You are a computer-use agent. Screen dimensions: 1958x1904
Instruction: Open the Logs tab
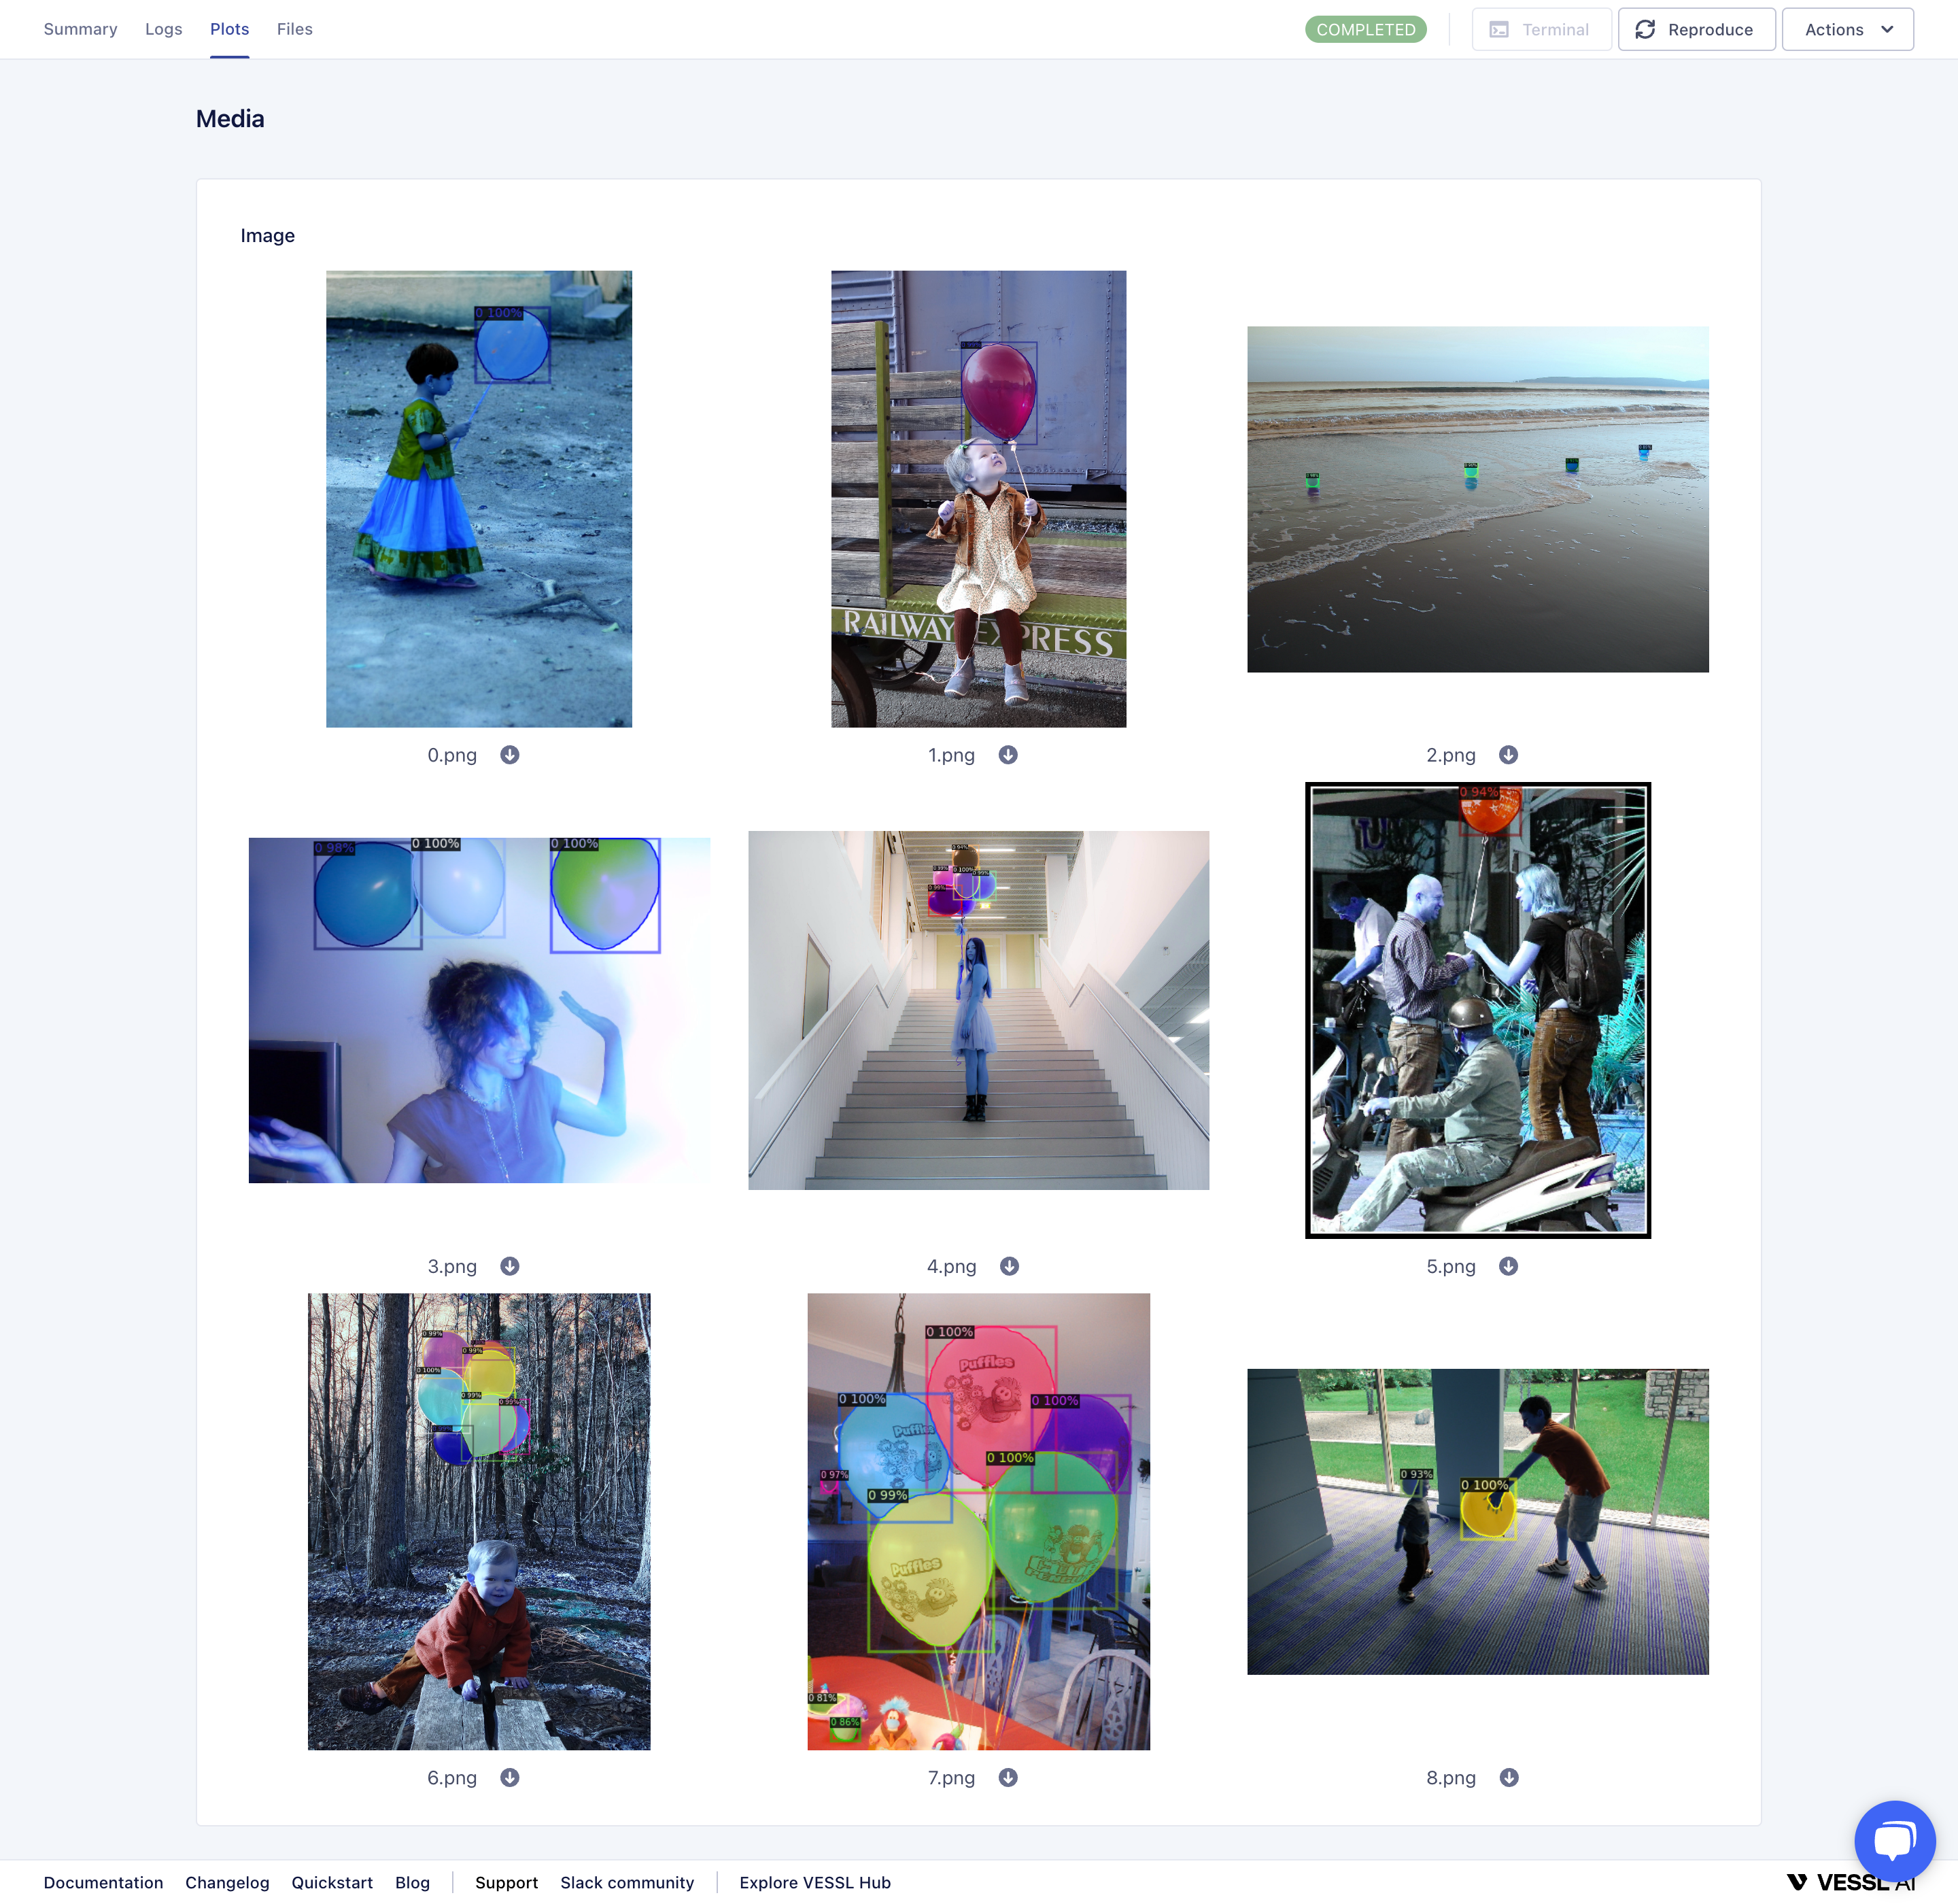(163, 30)
